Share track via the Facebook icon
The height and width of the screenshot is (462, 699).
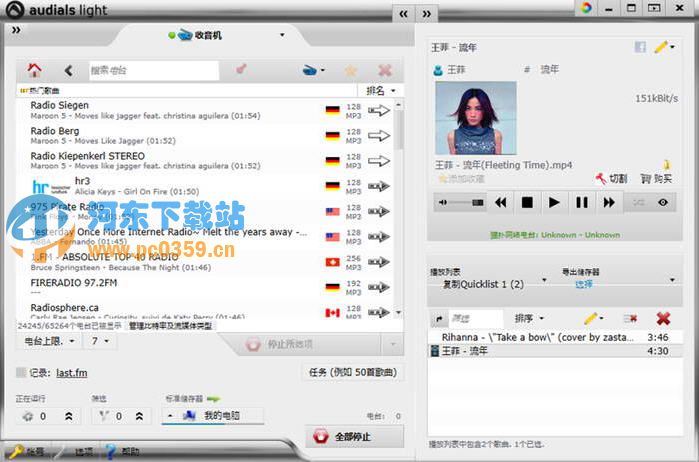(640, 47)
